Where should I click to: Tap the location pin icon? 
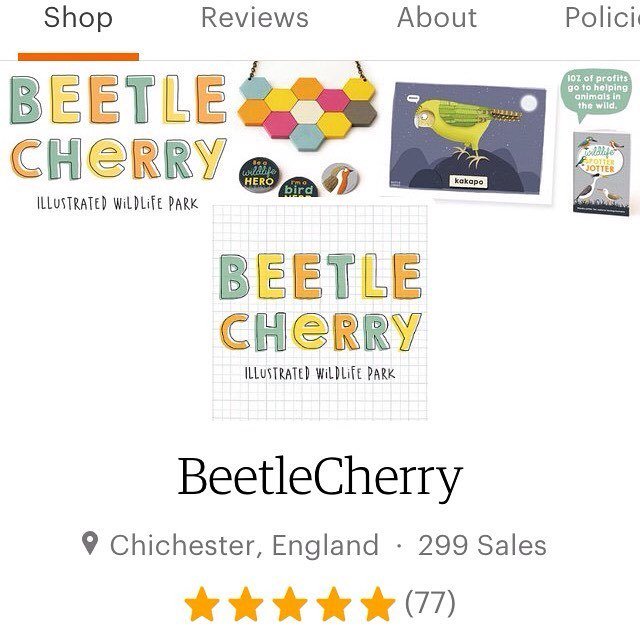pos(90,543)
